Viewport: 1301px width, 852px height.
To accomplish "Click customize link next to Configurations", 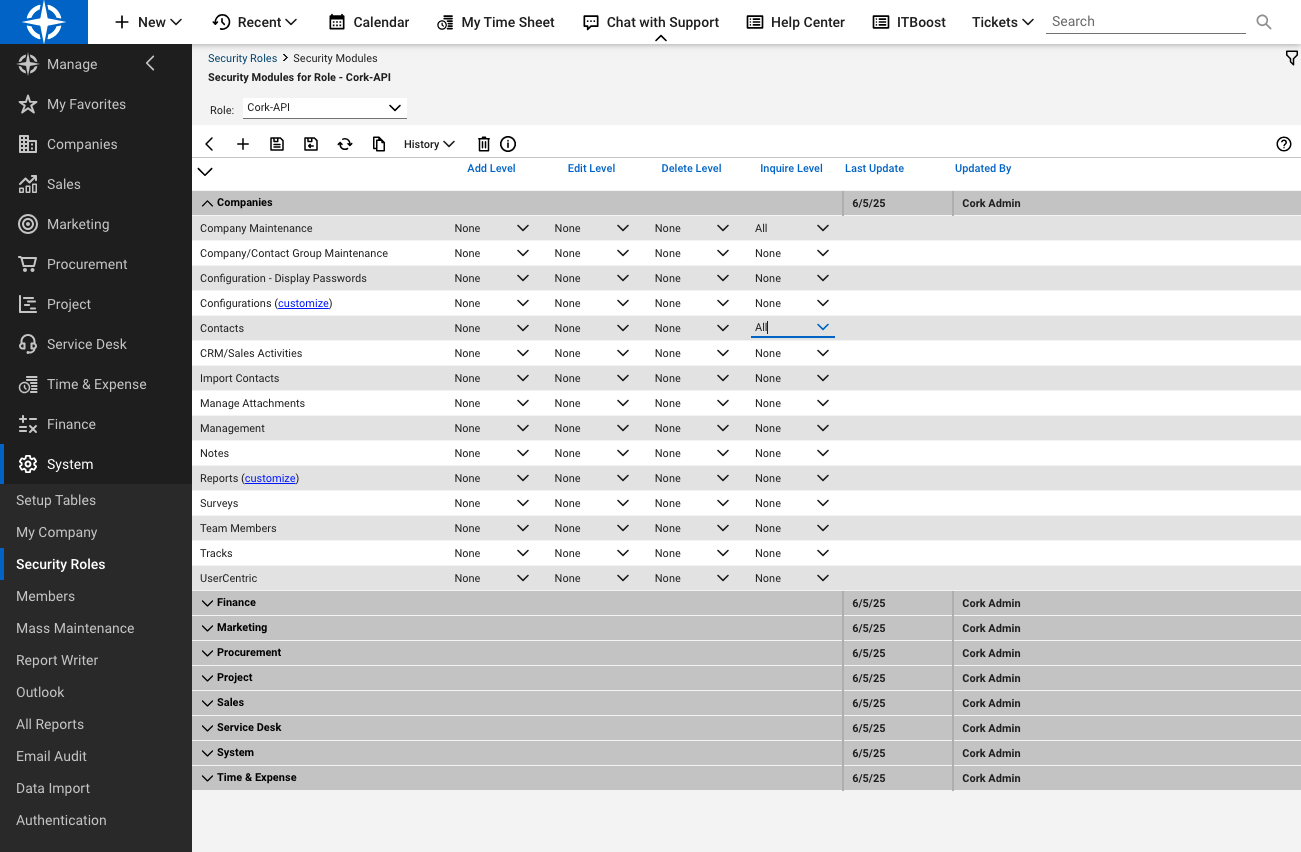I will tap(303, 303).
